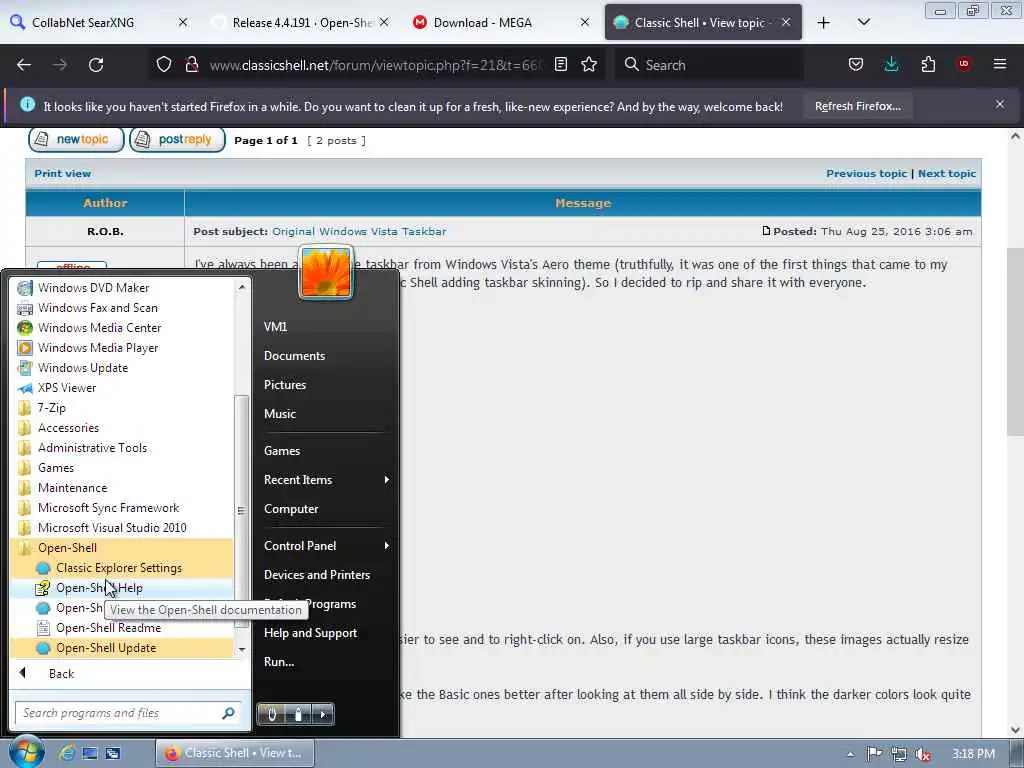The image size is (1024, 768).
Task: Expand the Administrative Tools folder
Action: point(122,447)
